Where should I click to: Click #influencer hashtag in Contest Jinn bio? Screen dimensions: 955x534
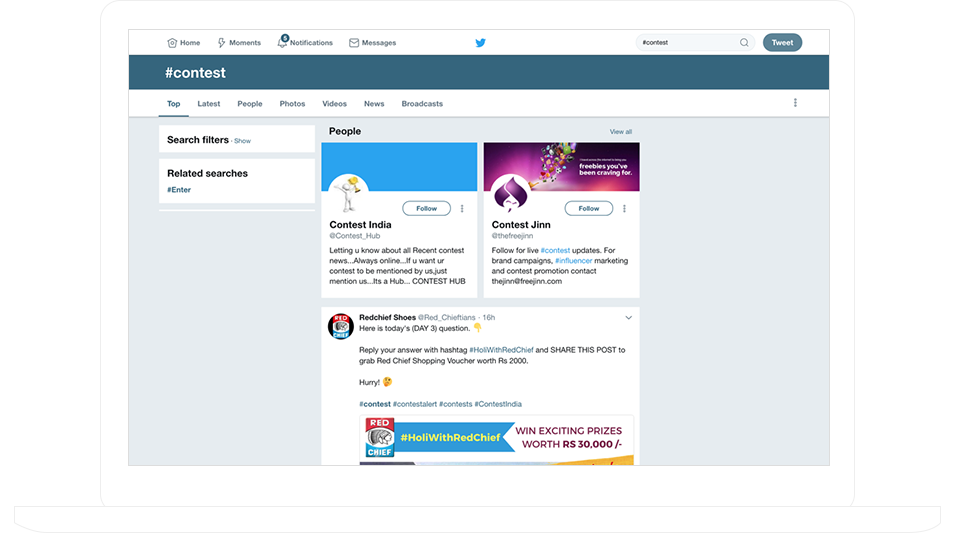574,261
